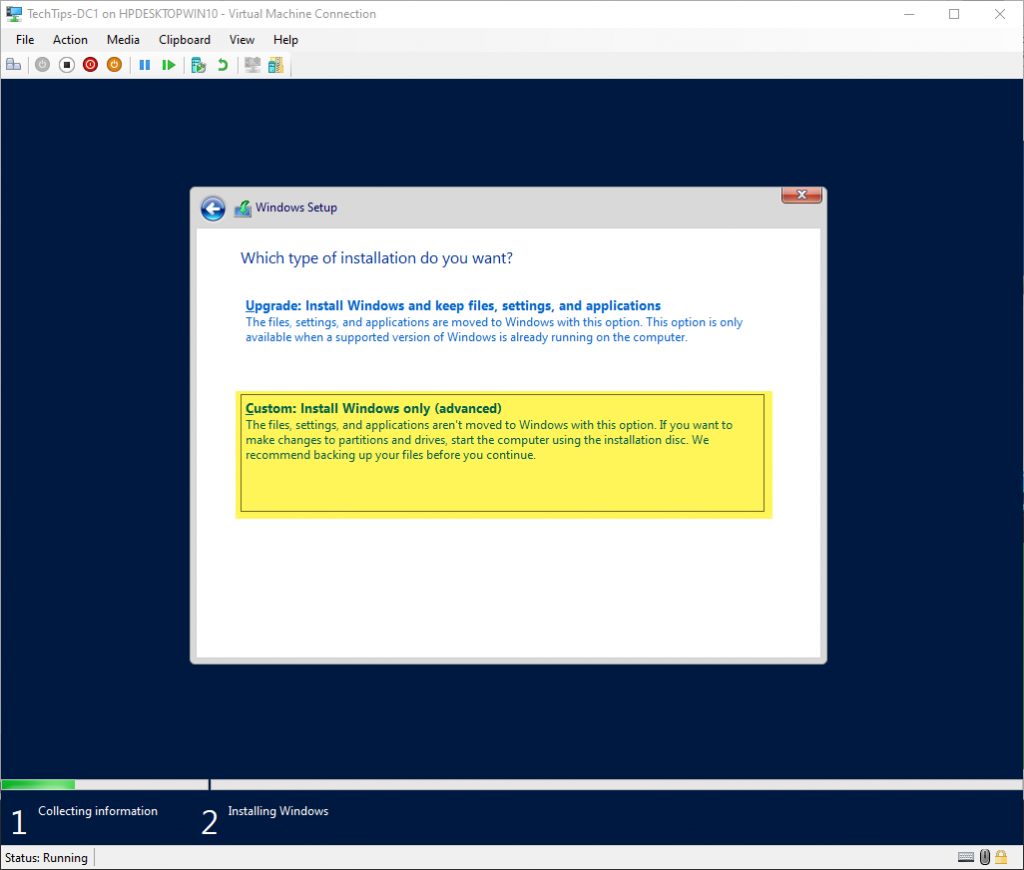Open the View menu
The height and width of the screenshot is (870, 1024).
(x=242, y=40)
